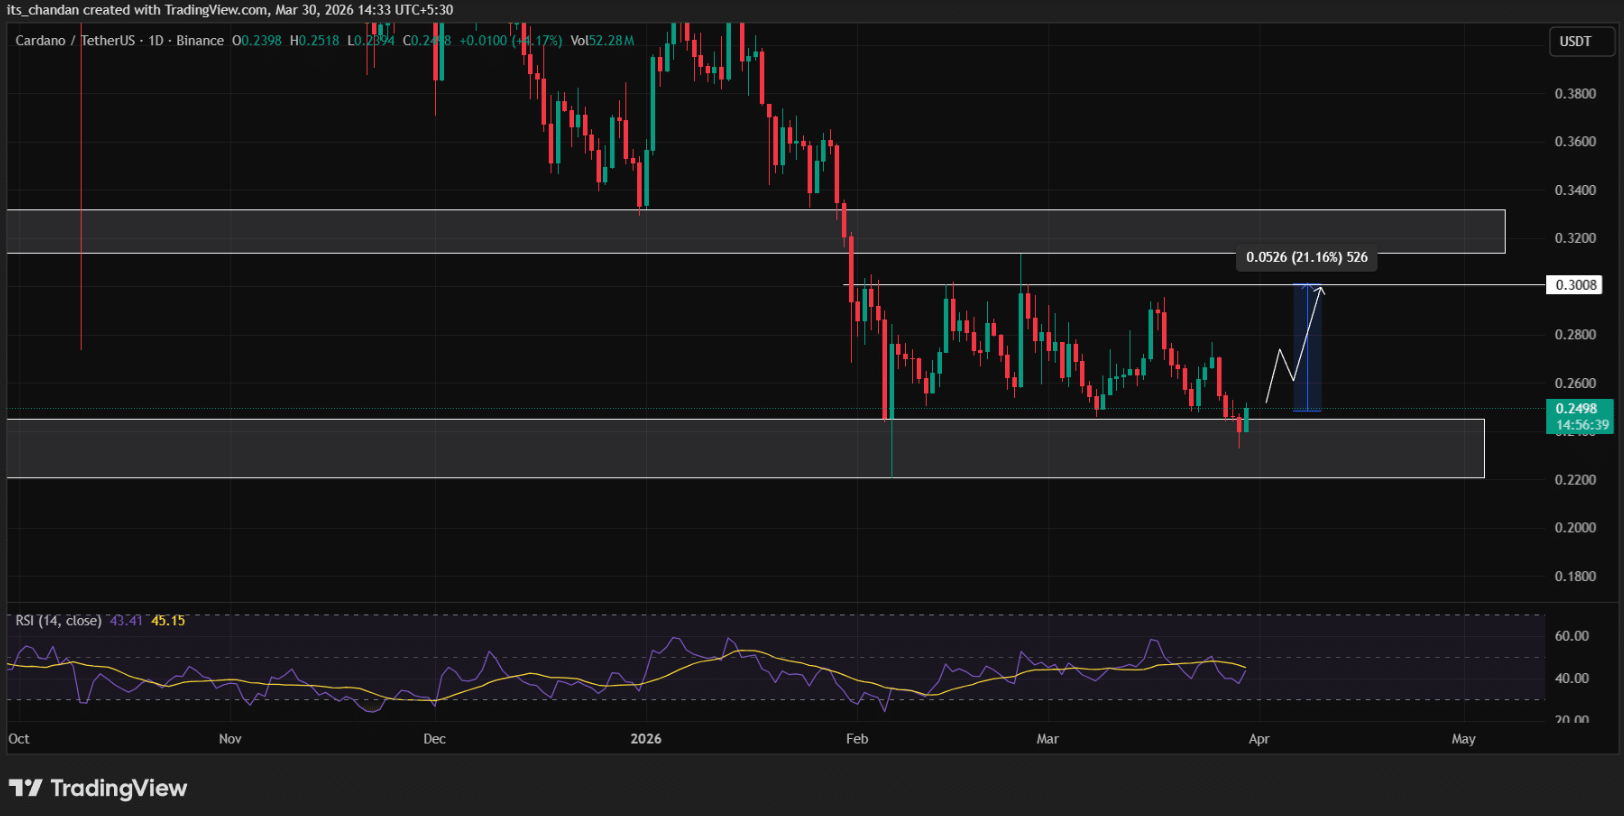Click the TradingView logo icon
This screenshot has height=816, width=1624.
(26, 788)
